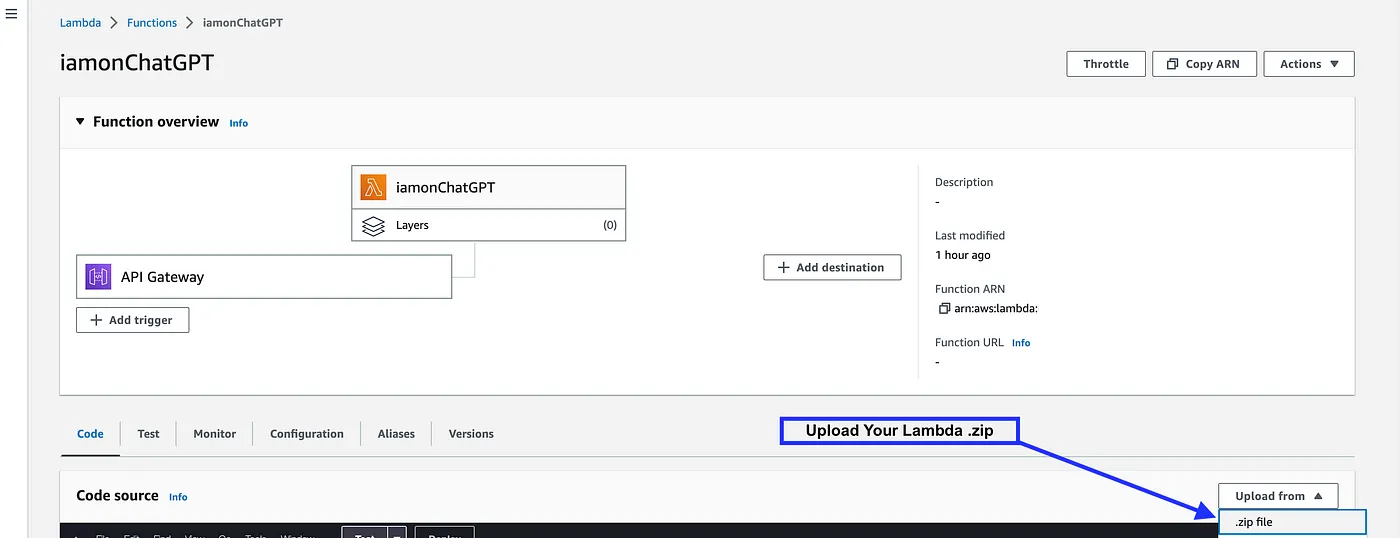1400x538 pixels.
Task: Click the Add destination button
Action: tap(831, 268)
